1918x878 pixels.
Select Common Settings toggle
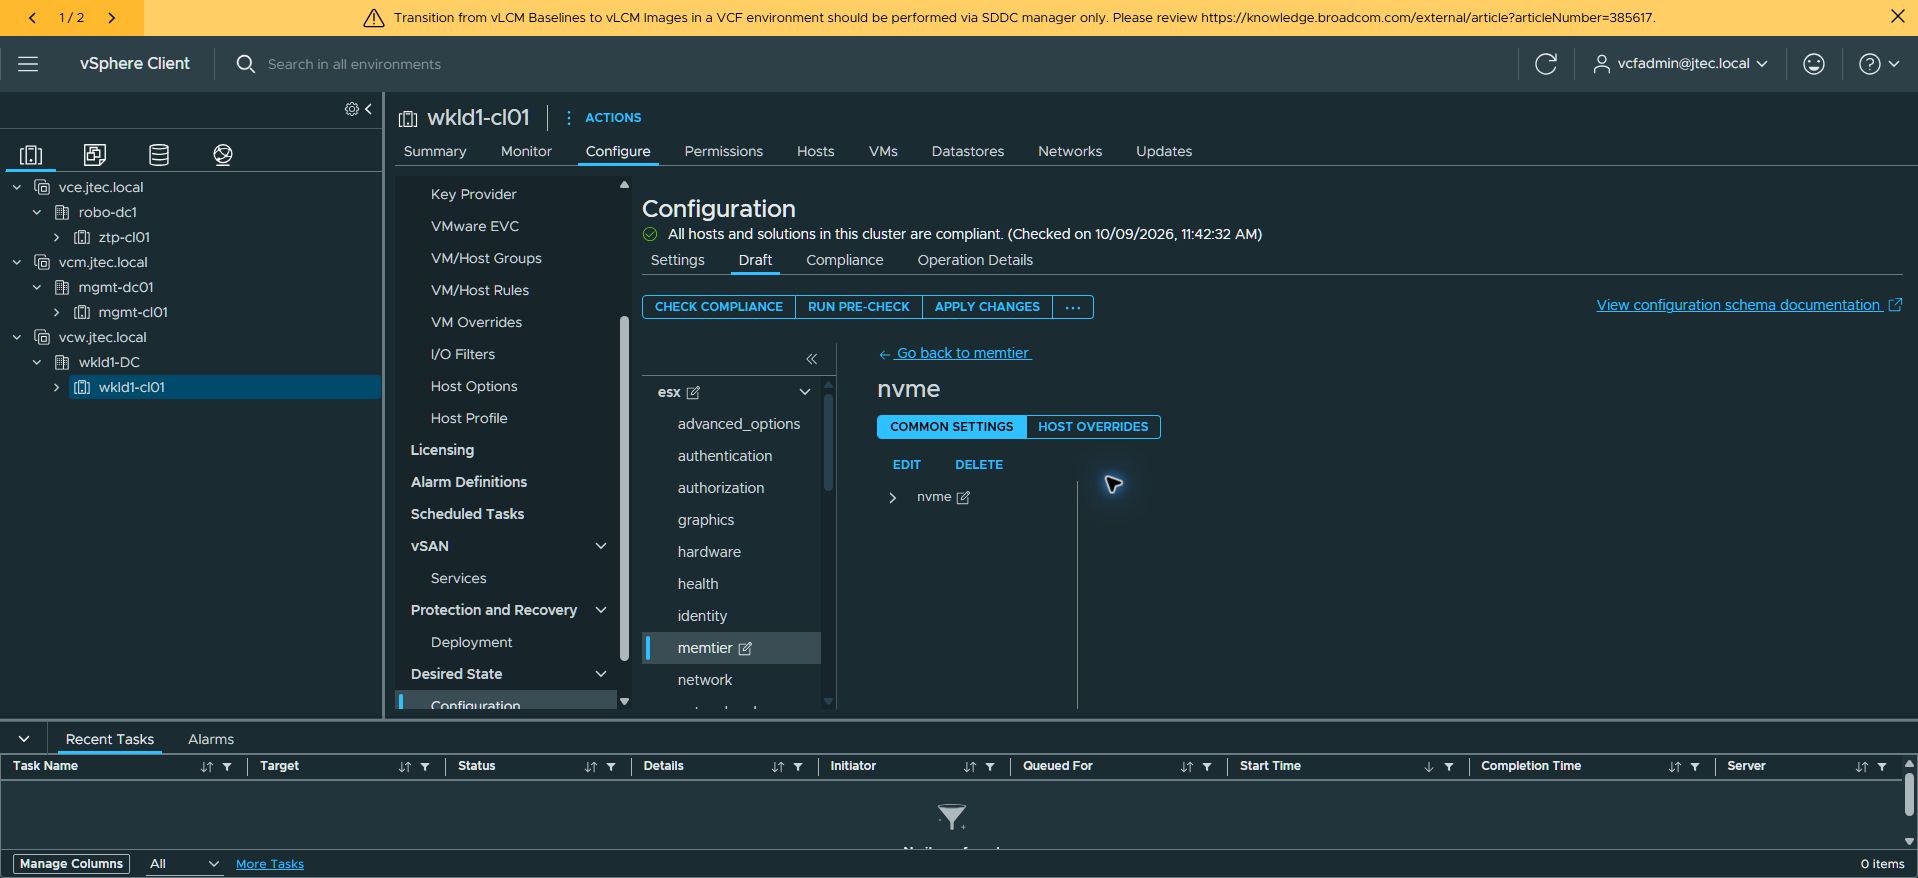(x=951, y=427)
